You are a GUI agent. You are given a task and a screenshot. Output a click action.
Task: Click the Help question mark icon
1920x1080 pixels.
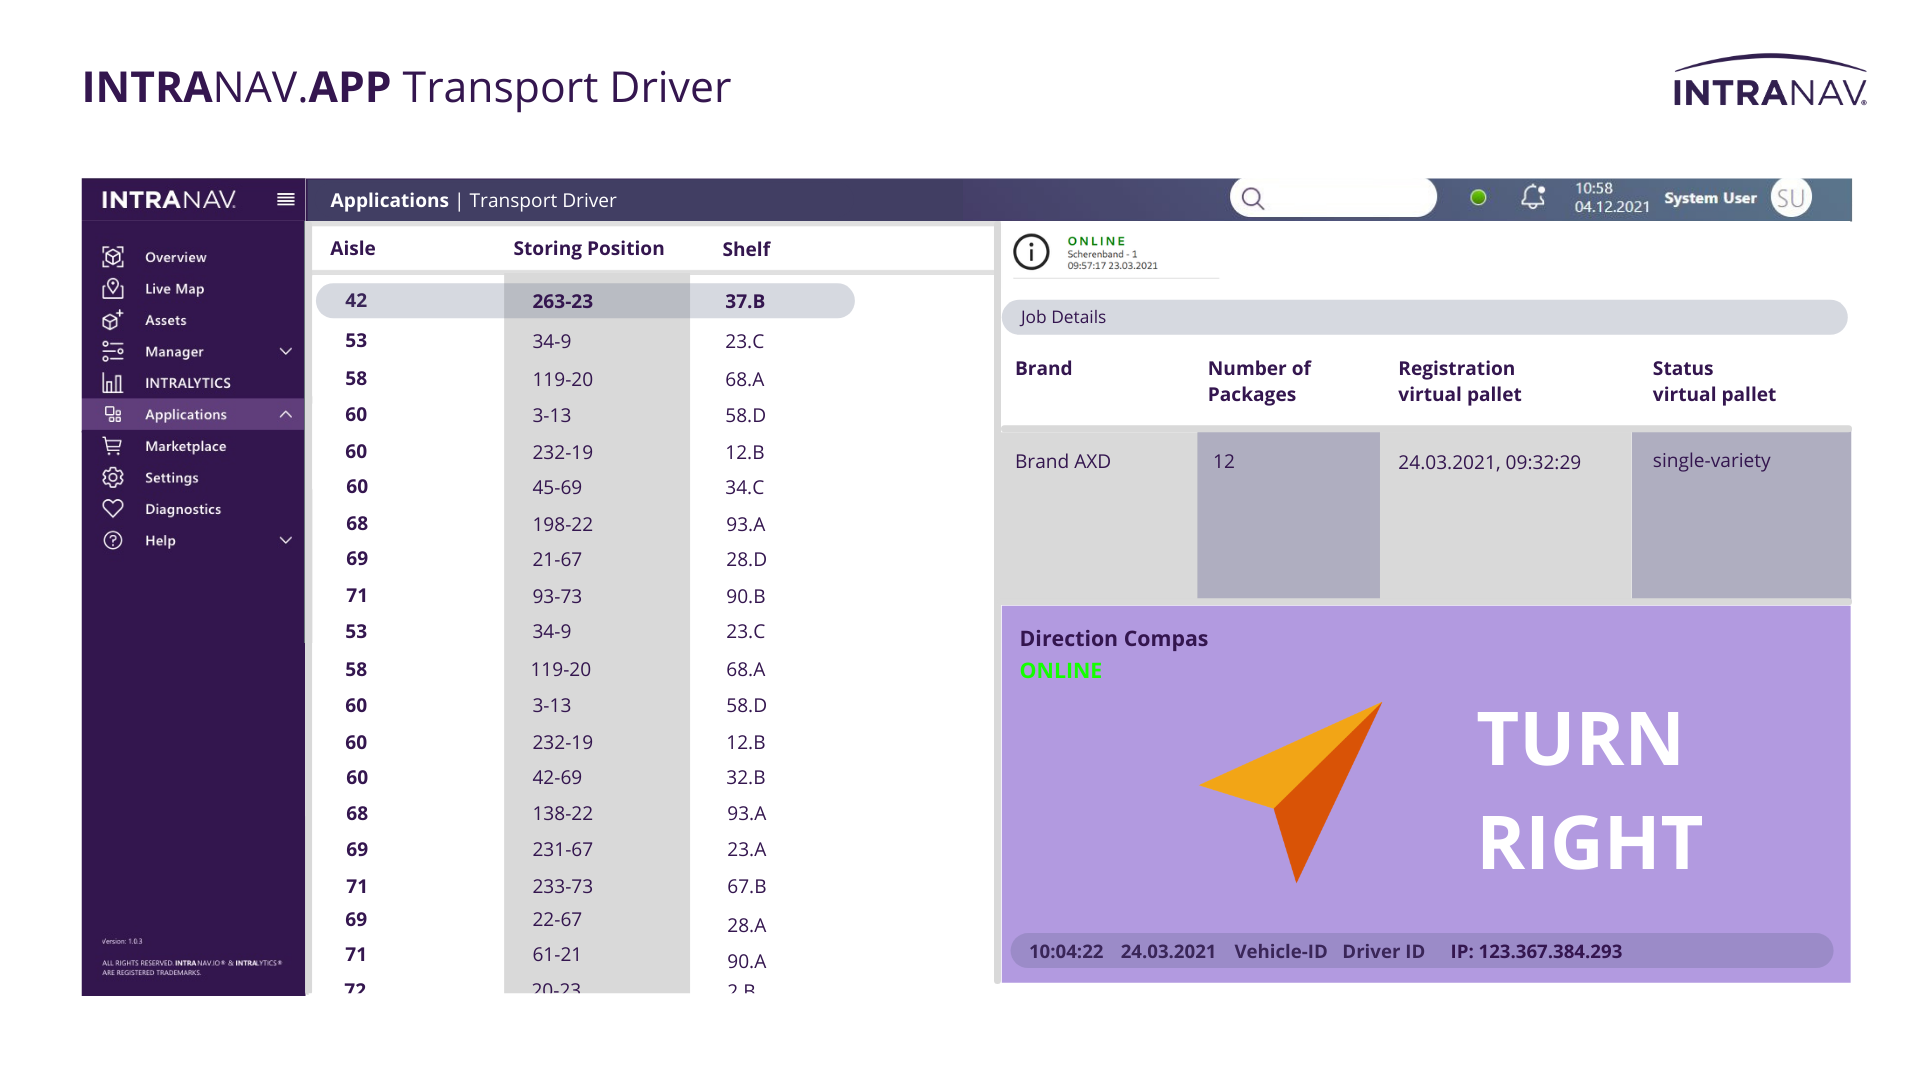tap(113, 540)
